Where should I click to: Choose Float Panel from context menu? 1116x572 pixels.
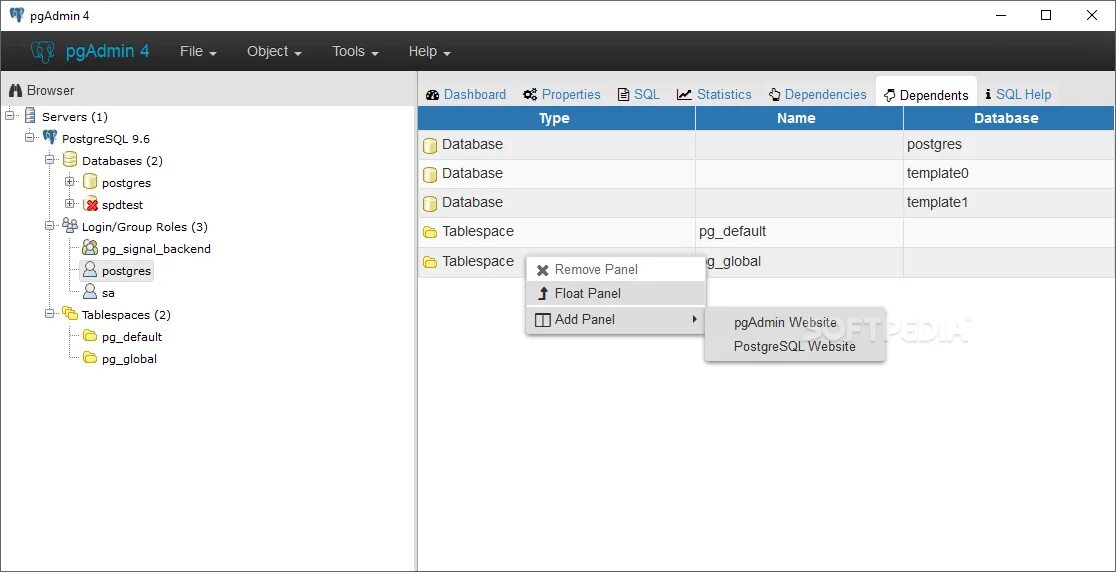[616, 293]
